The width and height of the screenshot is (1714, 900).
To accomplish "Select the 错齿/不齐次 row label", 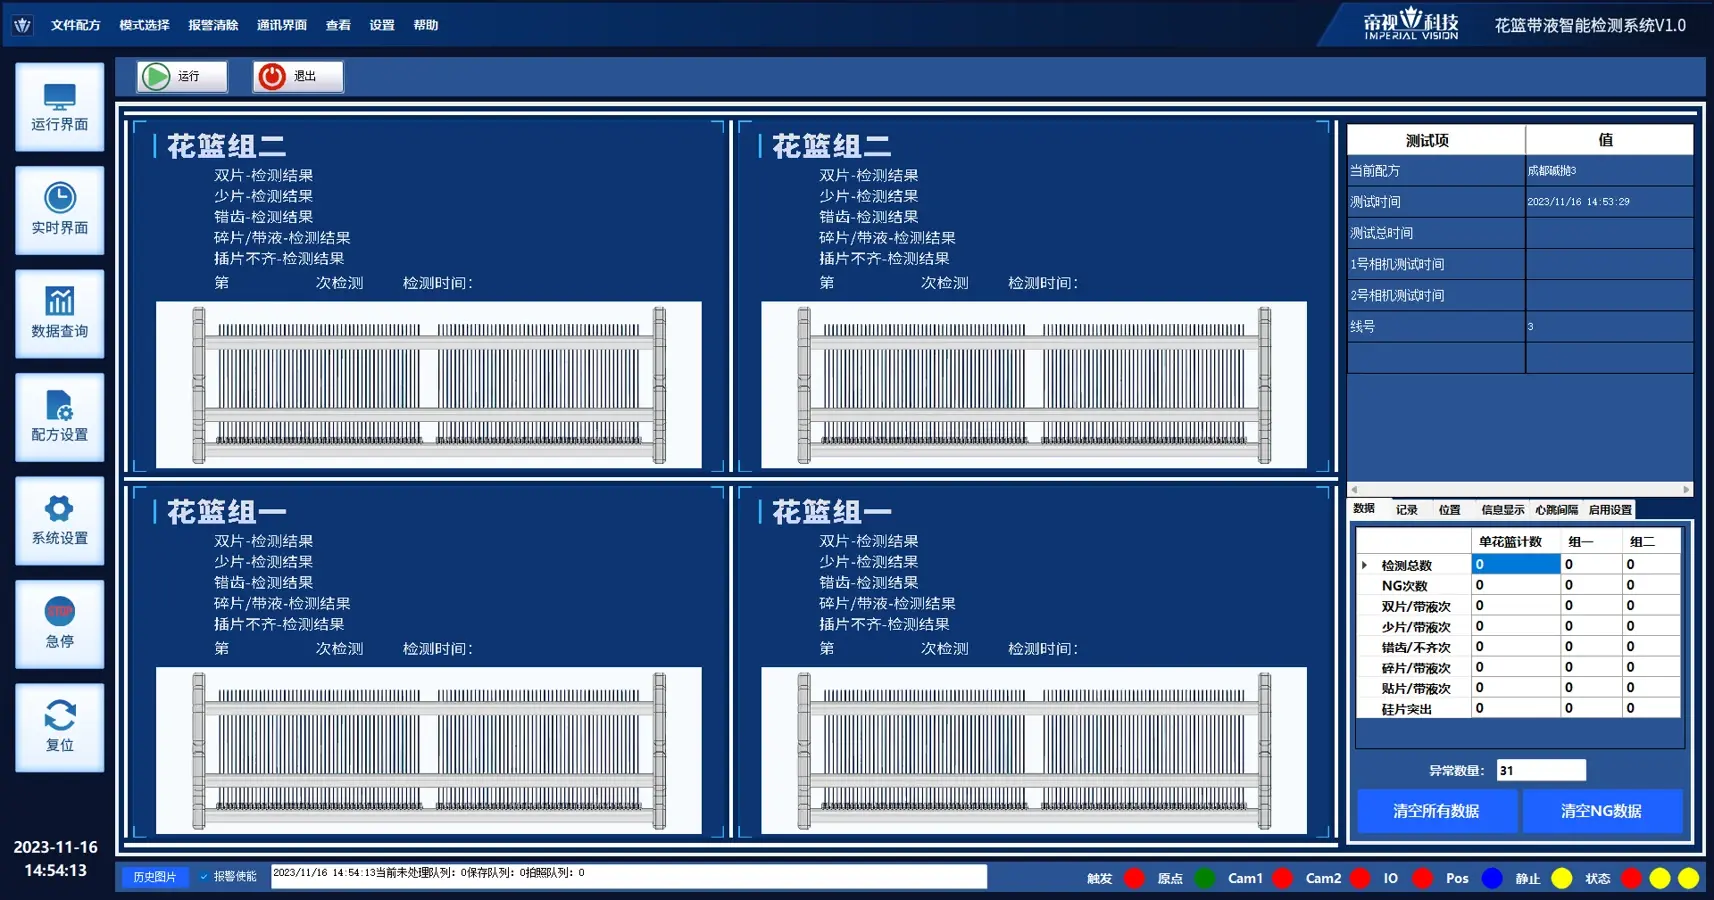I will (1416, 647).
